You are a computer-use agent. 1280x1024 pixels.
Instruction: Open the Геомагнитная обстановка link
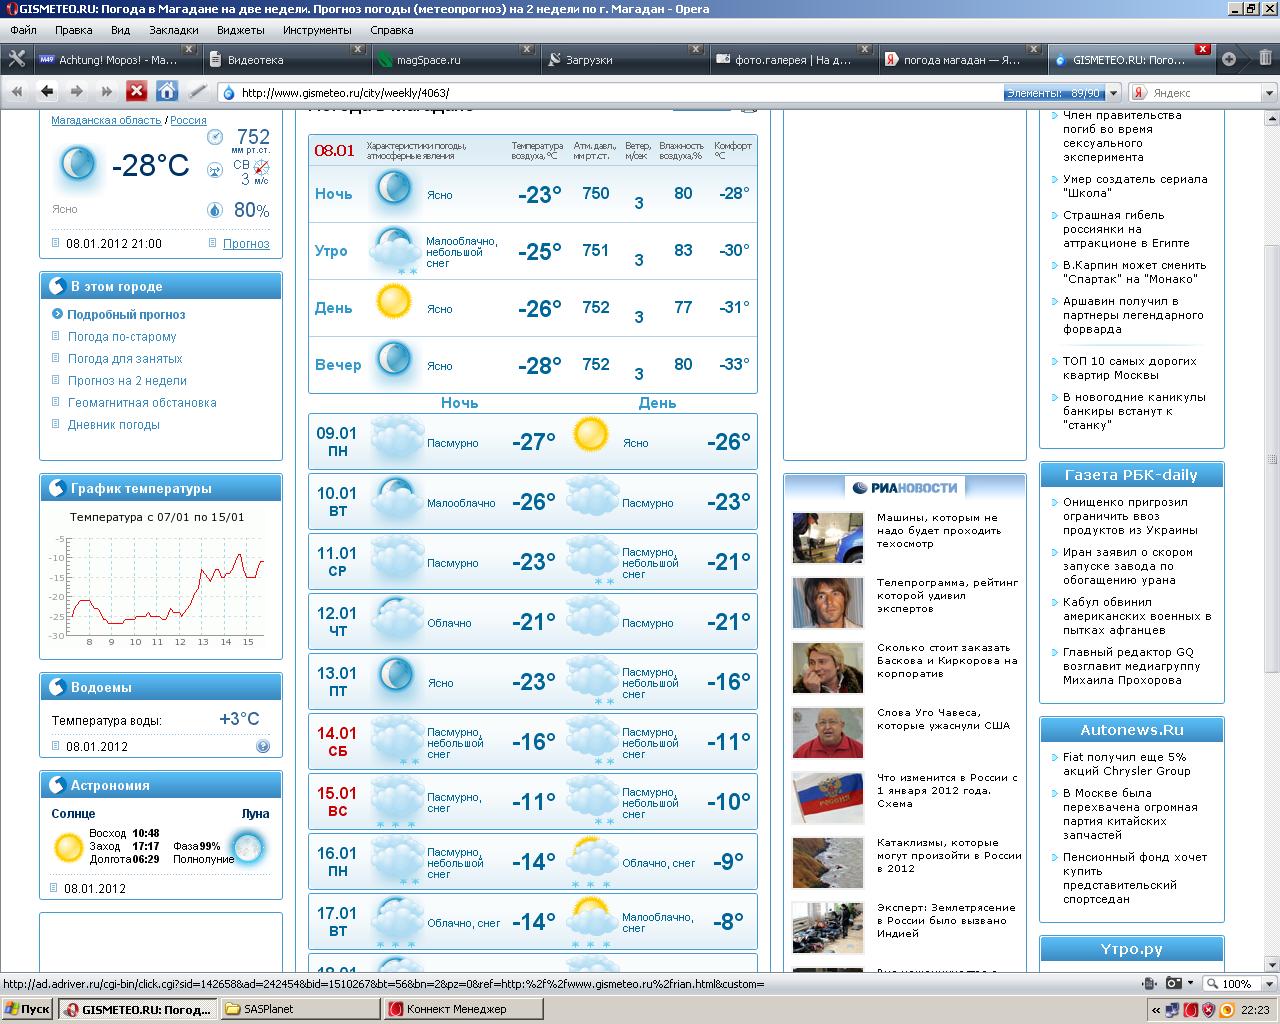[142, 403]
